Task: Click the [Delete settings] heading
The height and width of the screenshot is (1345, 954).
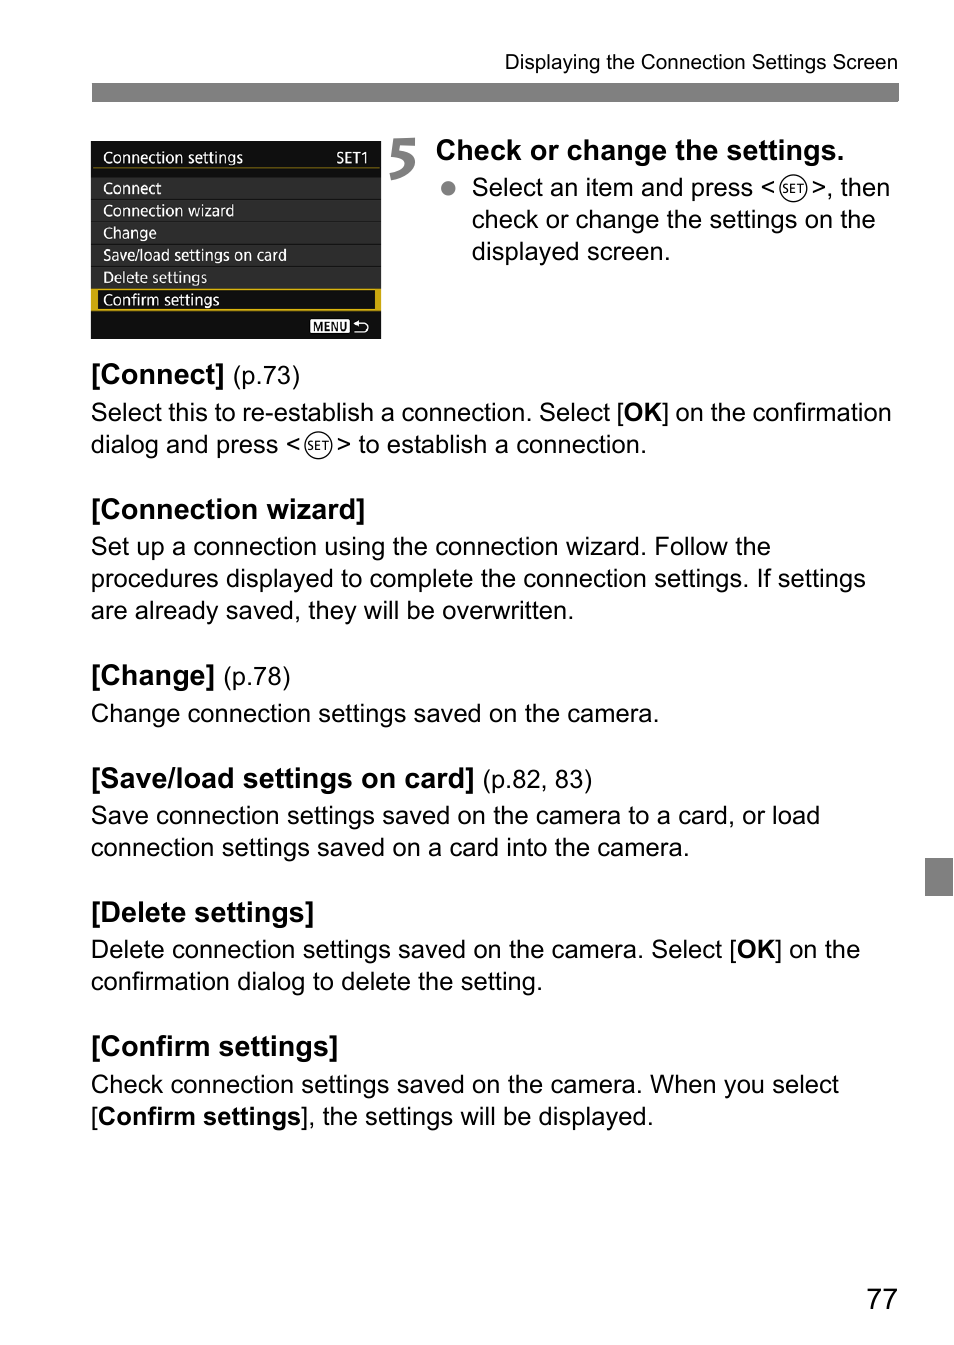Action: [202, 913]
